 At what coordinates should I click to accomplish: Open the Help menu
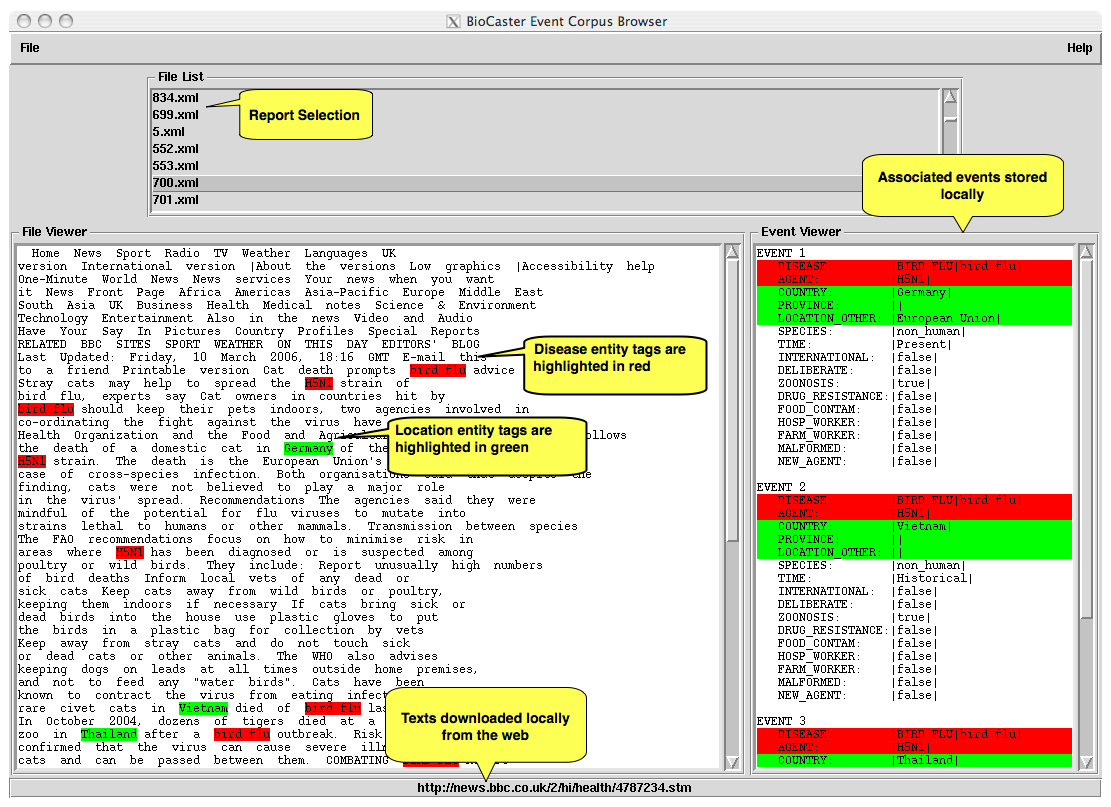(x=1079, y=48)
